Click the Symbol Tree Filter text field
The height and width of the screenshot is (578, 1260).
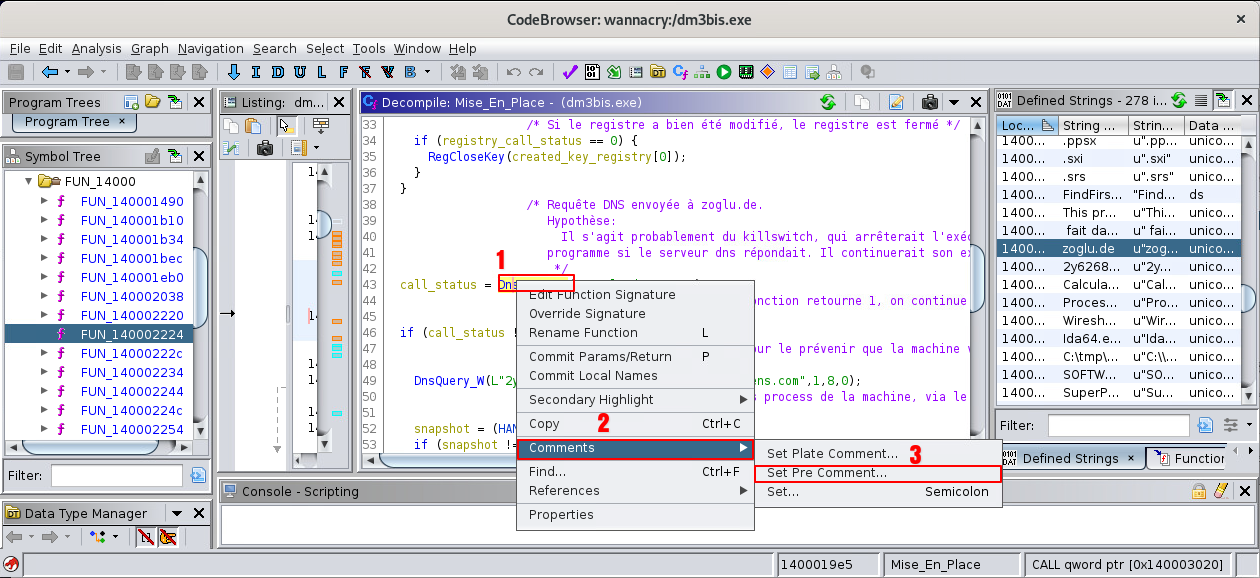pyautogui.click(x=116, y=476)
